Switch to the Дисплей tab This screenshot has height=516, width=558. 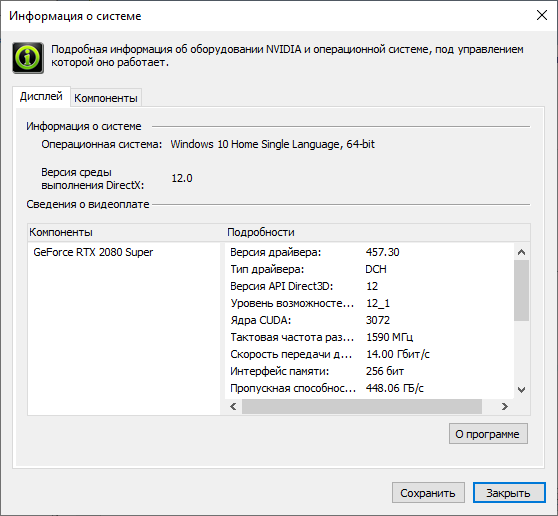point(41,96)
